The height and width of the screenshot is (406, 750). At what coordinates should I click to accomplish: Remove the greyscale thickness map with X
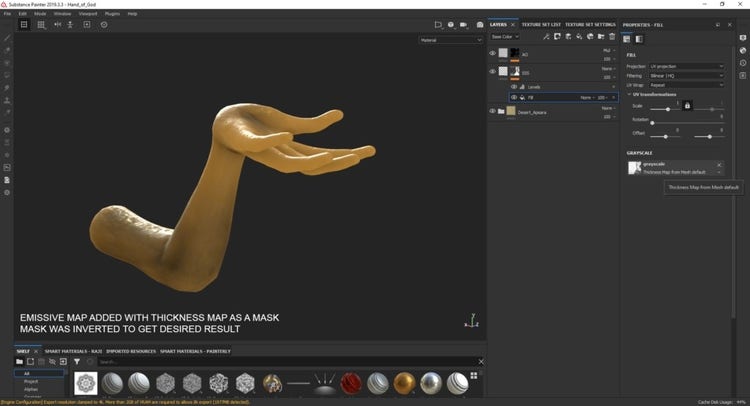(718, 164)
